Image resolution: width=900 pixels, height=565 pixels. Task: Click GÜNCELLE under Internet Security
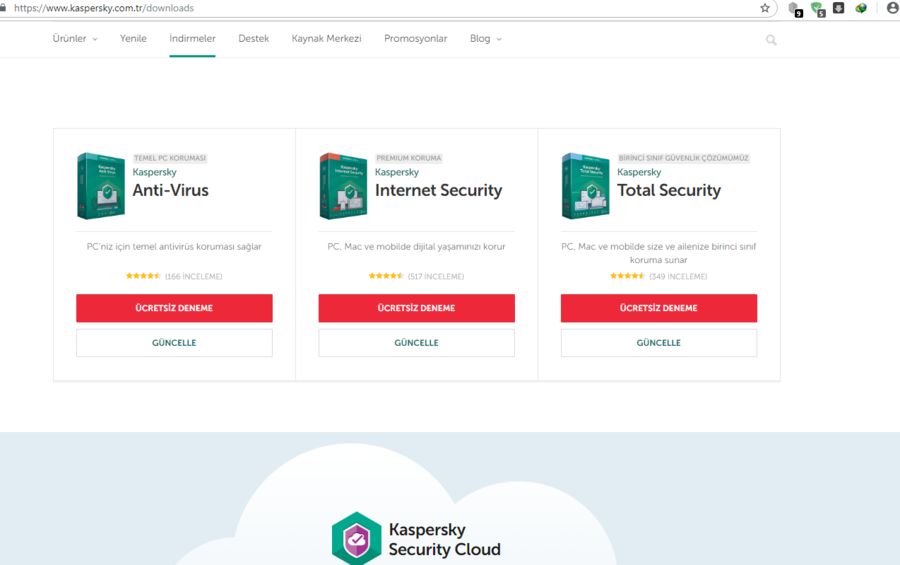tap(417, 343)
